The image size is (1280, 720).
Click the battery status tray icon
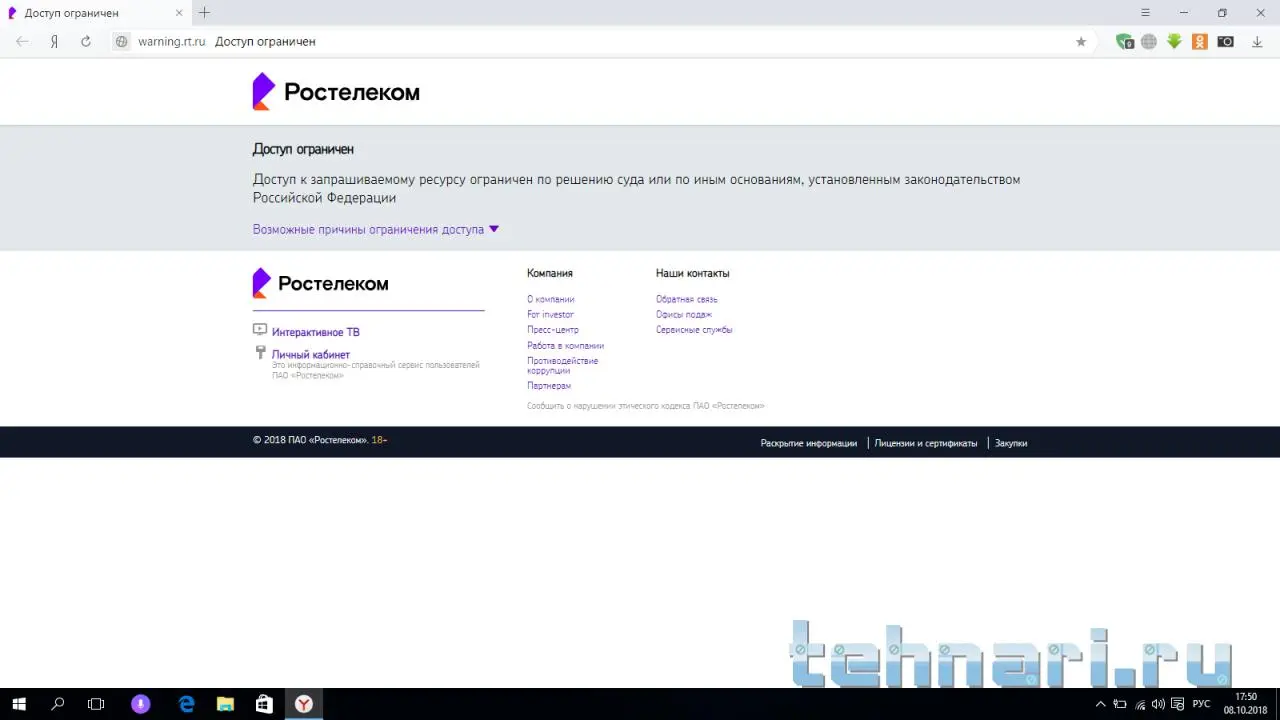coord(1120,704)
